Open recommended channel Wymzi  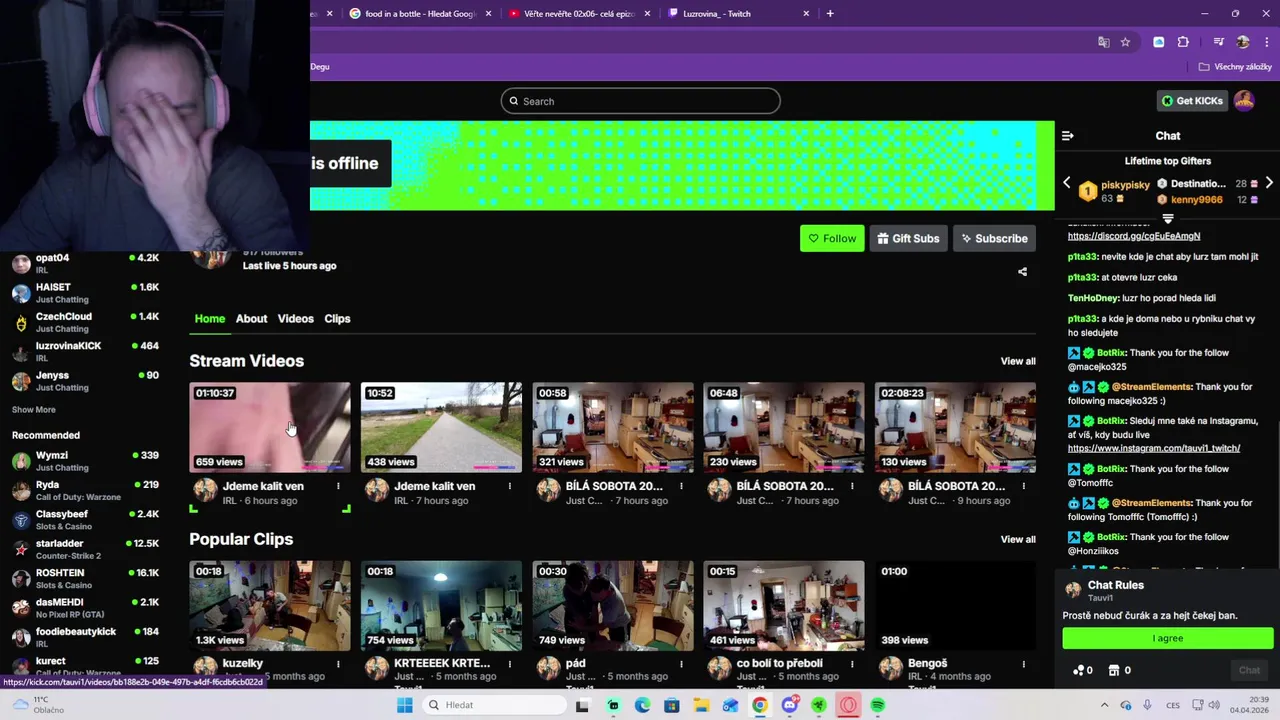click(x=85, y=461)
